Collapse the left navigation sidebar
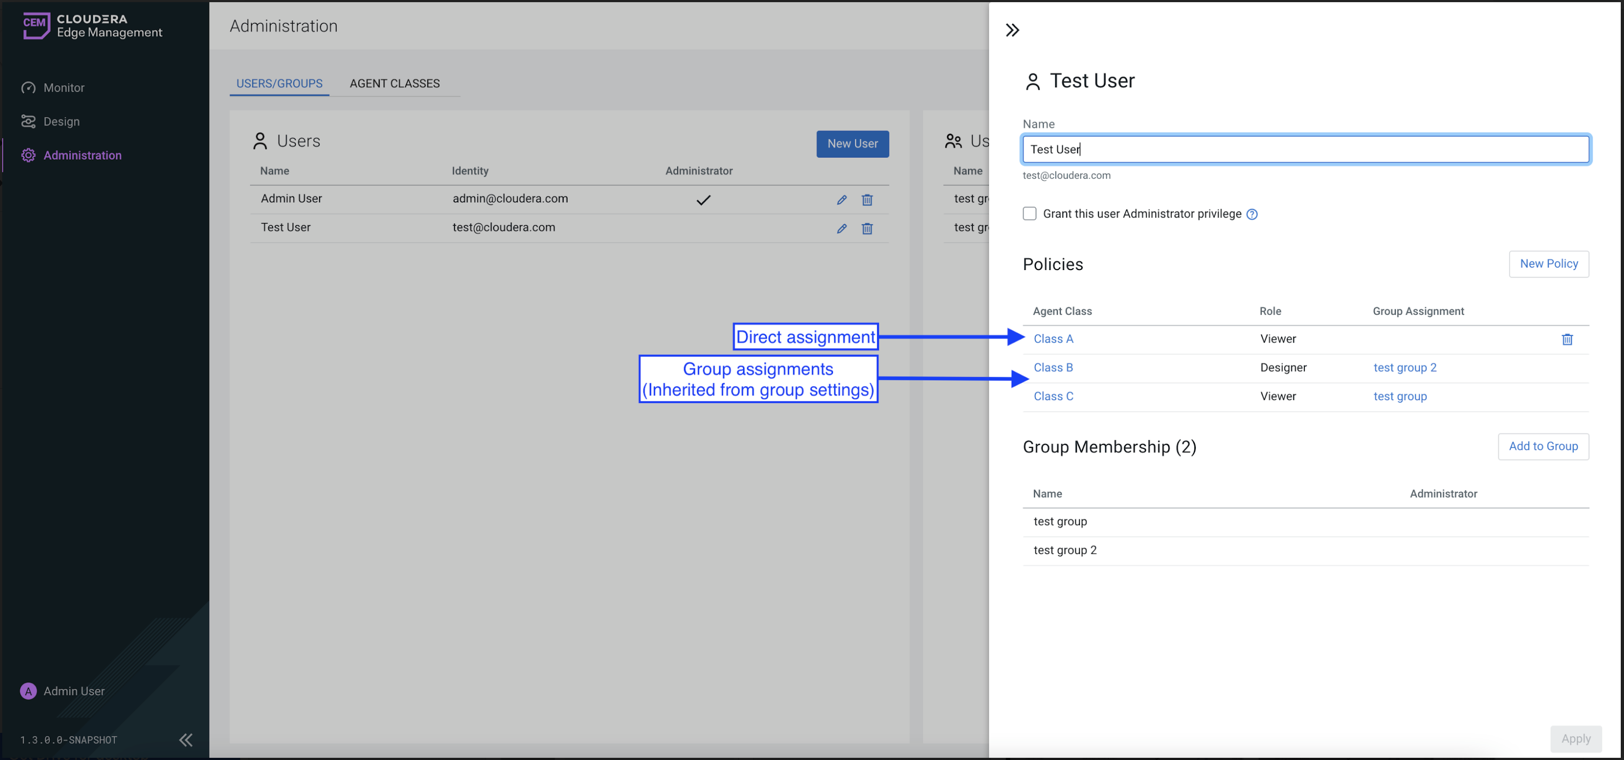This screenshot has width=1624, height=760. (186, 740)
